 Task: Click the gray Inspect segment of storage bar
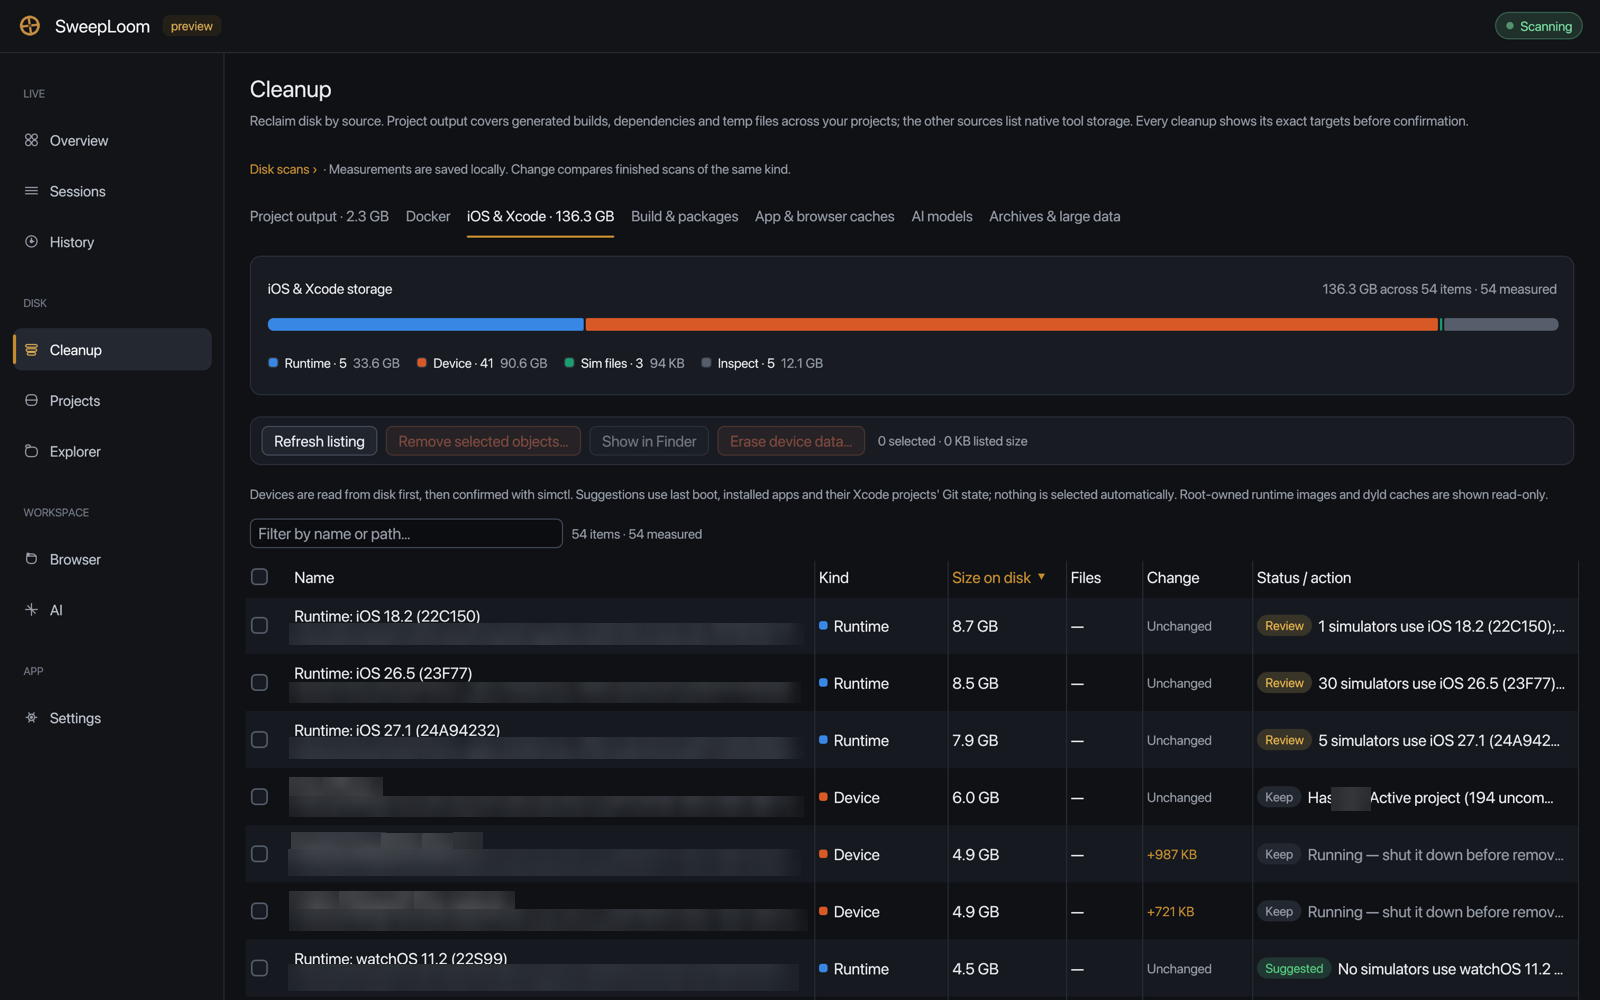click(1501, 324)
